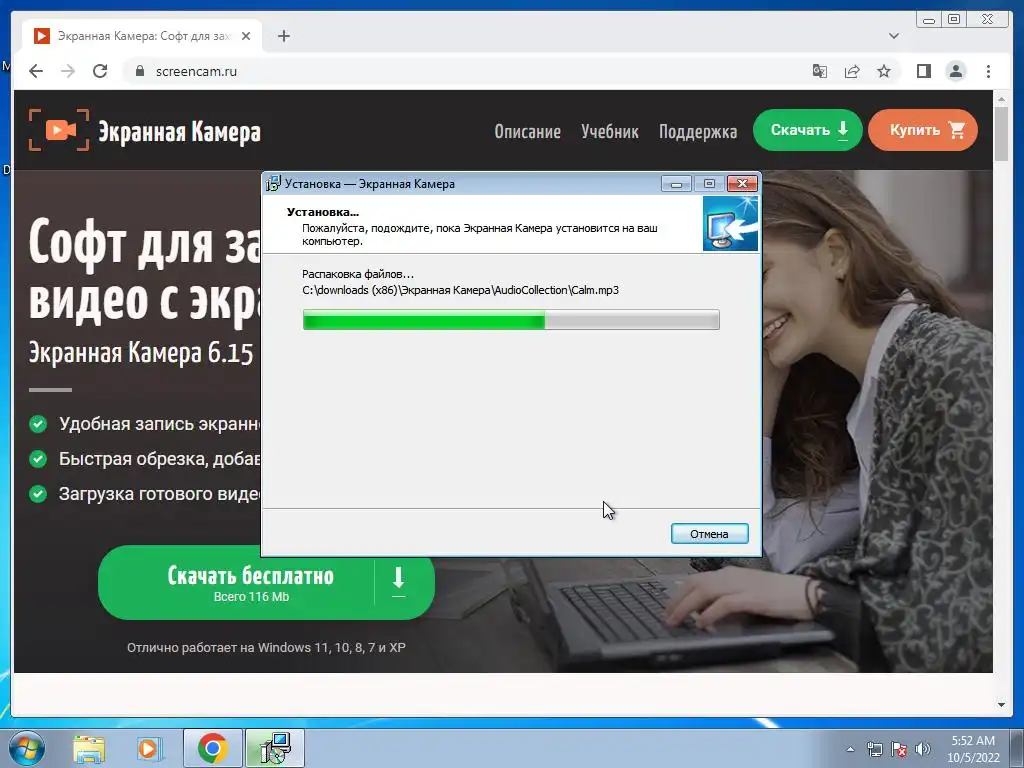Click the 'Распаковка файлов…' status text
1024x768 pixels.
click(358, 274)
